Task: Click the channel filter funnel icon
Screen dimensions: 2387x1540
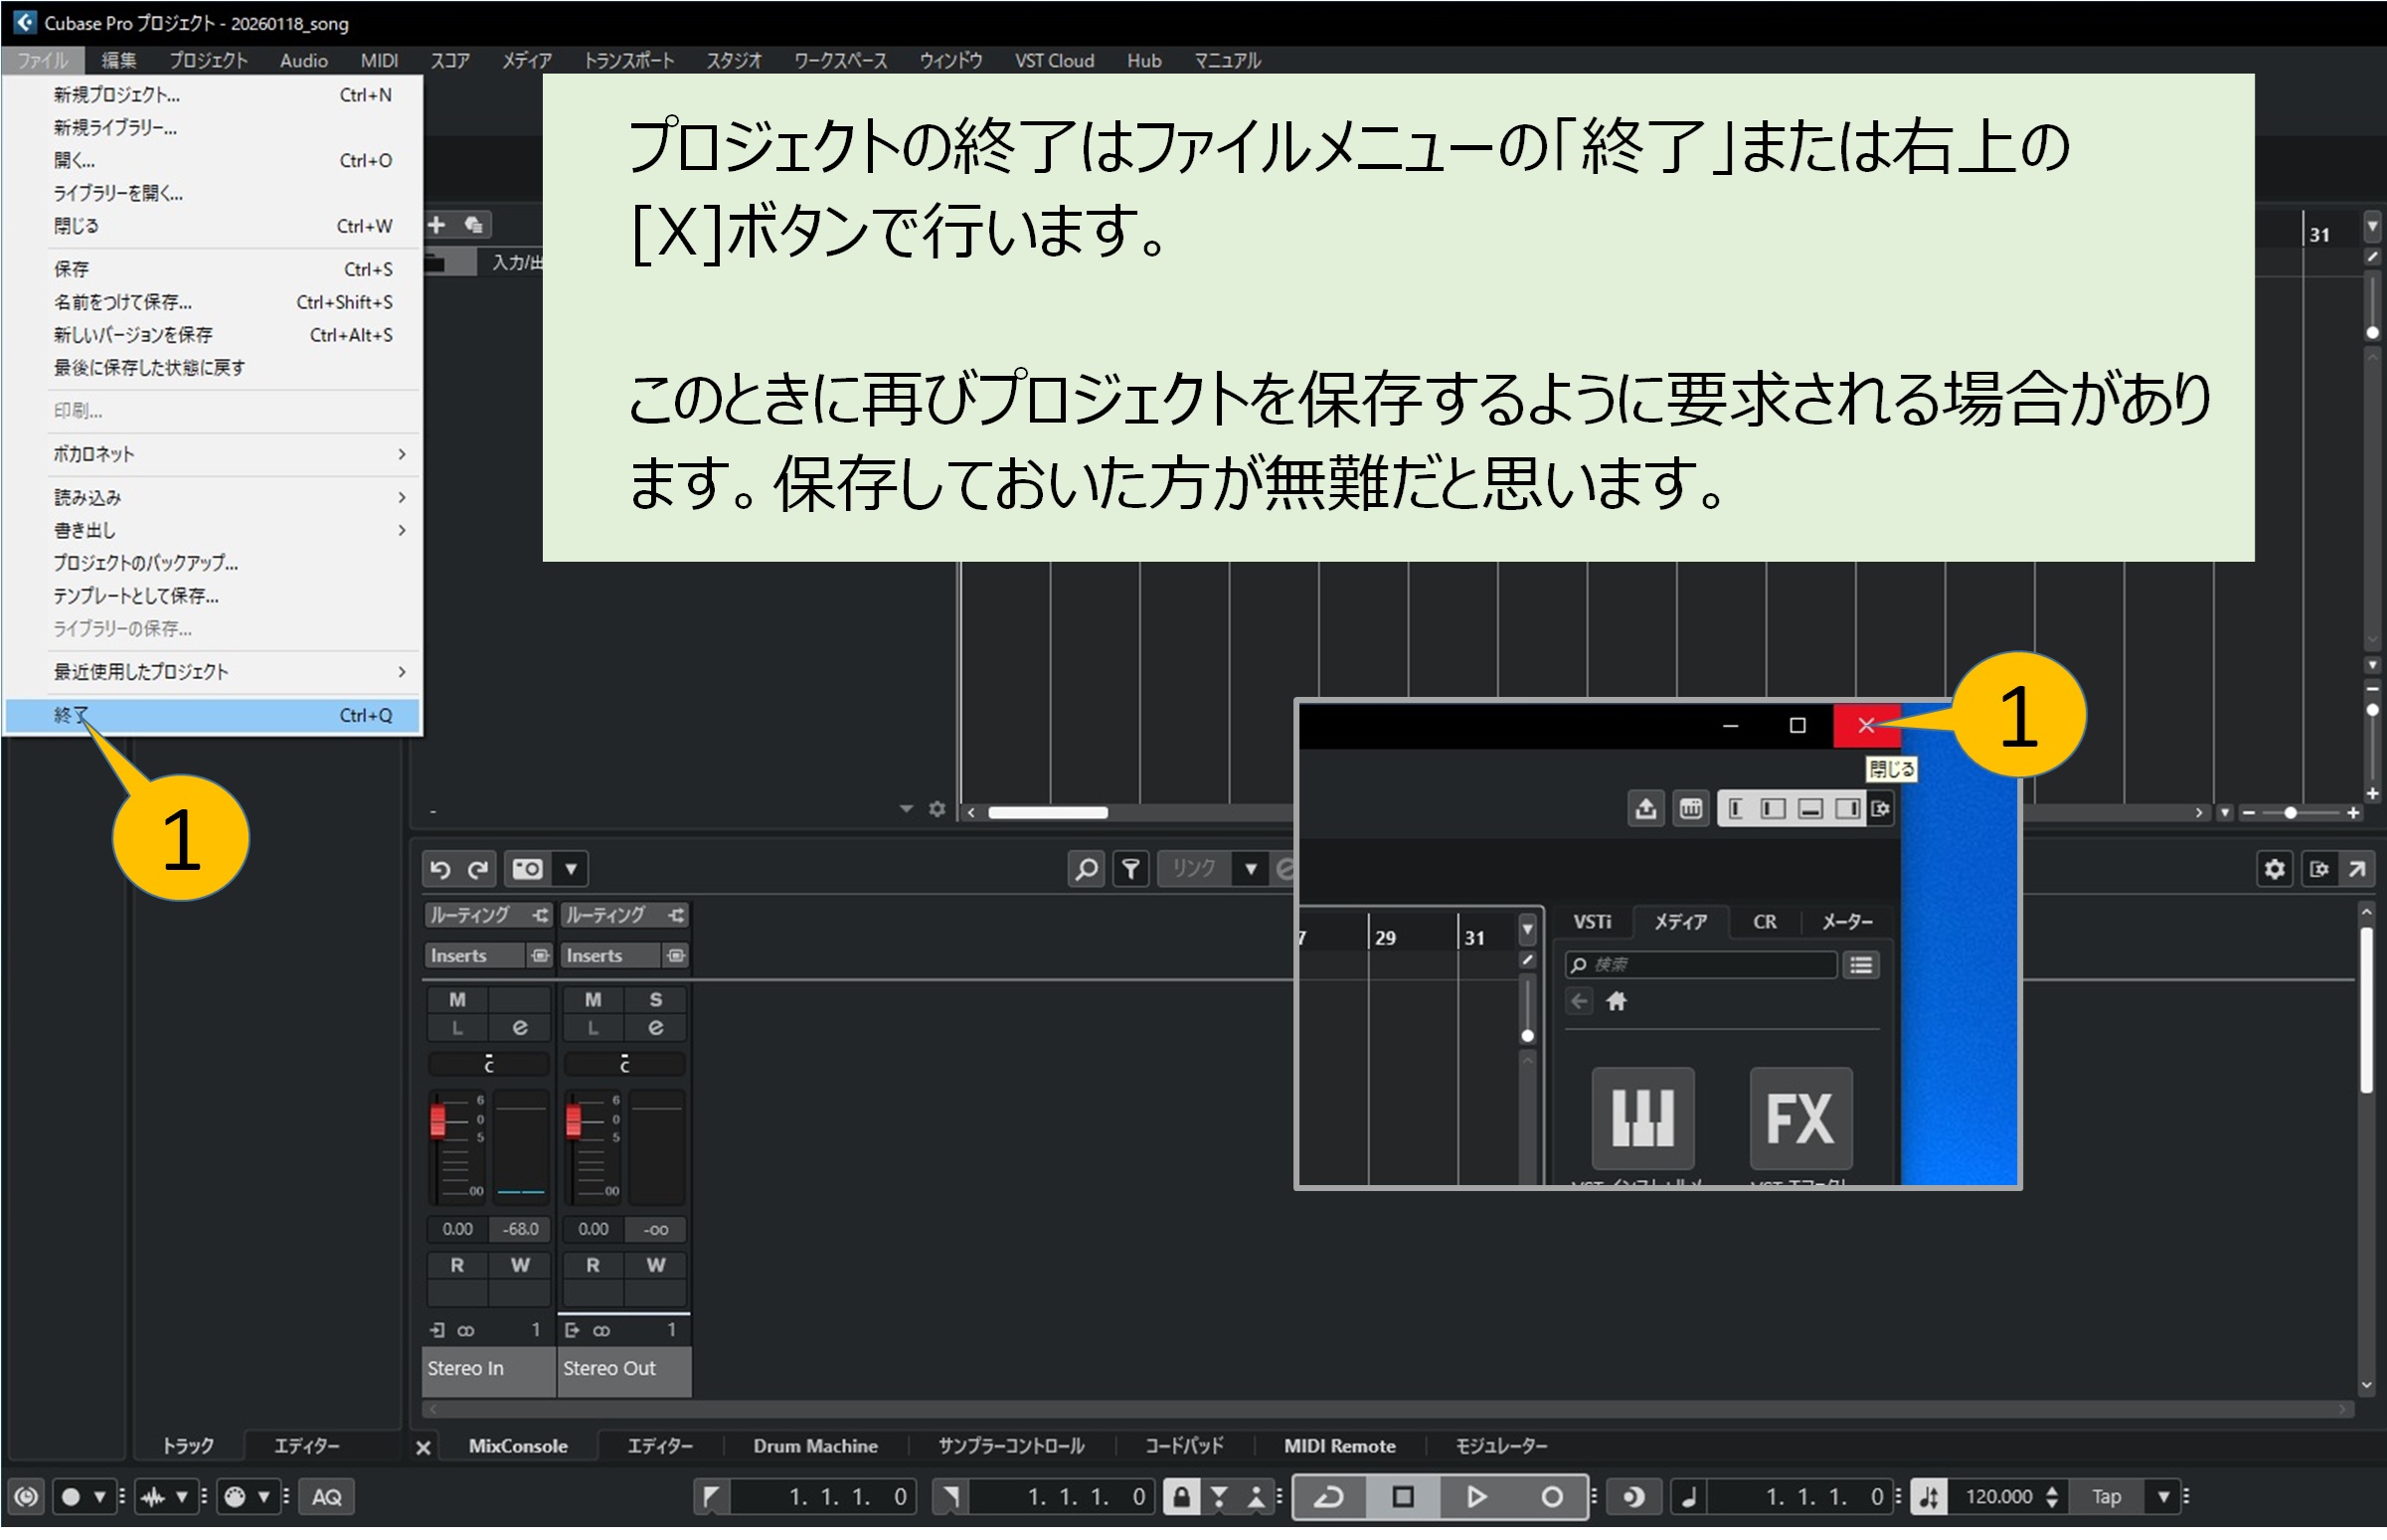Action: tap(1130, 868)
